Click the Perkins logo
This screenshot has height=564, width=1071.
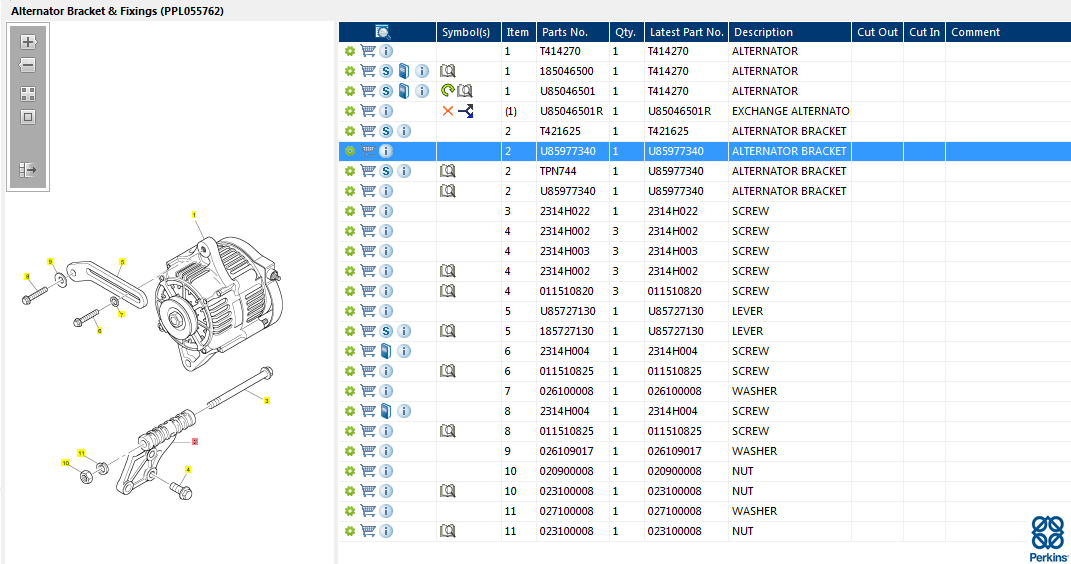point(1048,539)
